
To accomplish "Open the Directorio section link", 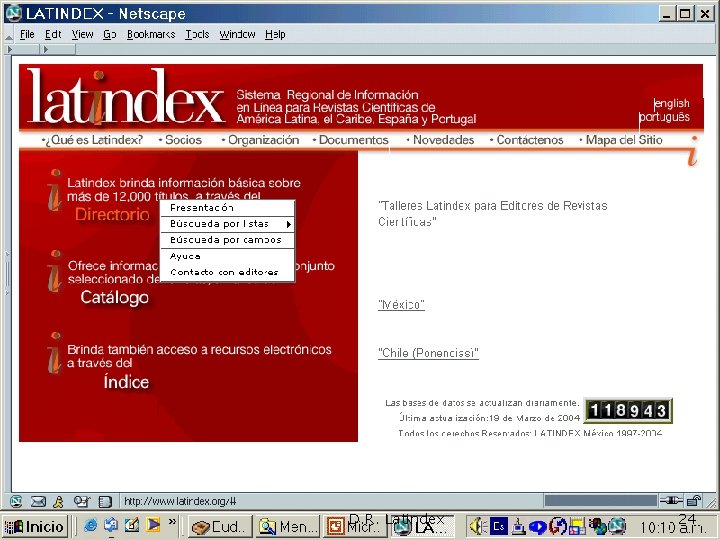I will pyautogui.click(x=112, y=214).
